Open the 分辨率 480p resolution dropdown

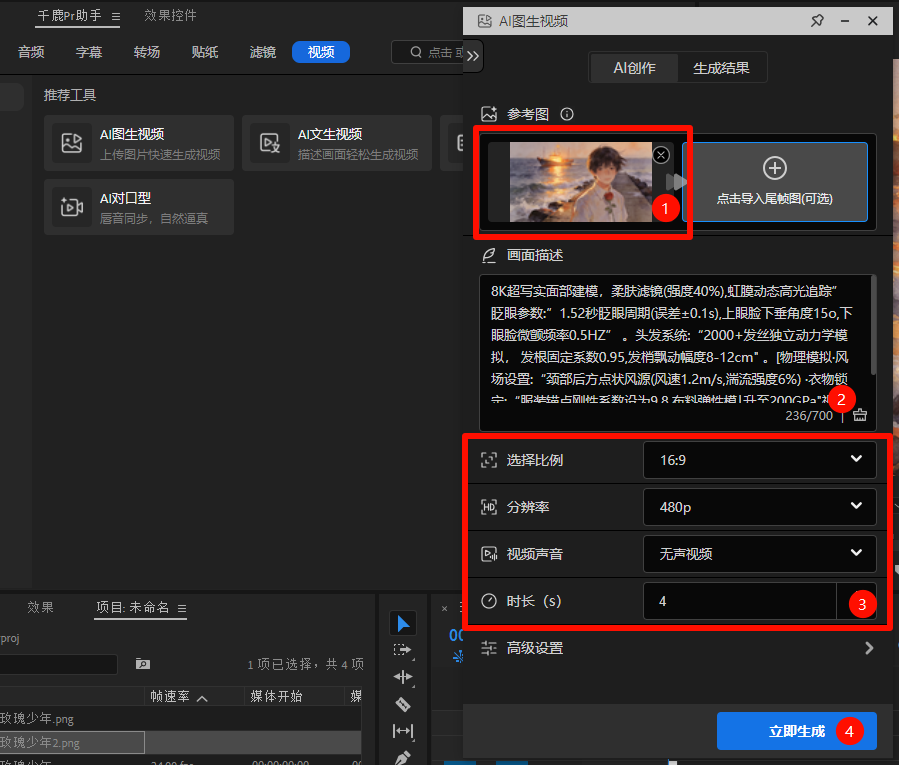[x=759, y=507]
